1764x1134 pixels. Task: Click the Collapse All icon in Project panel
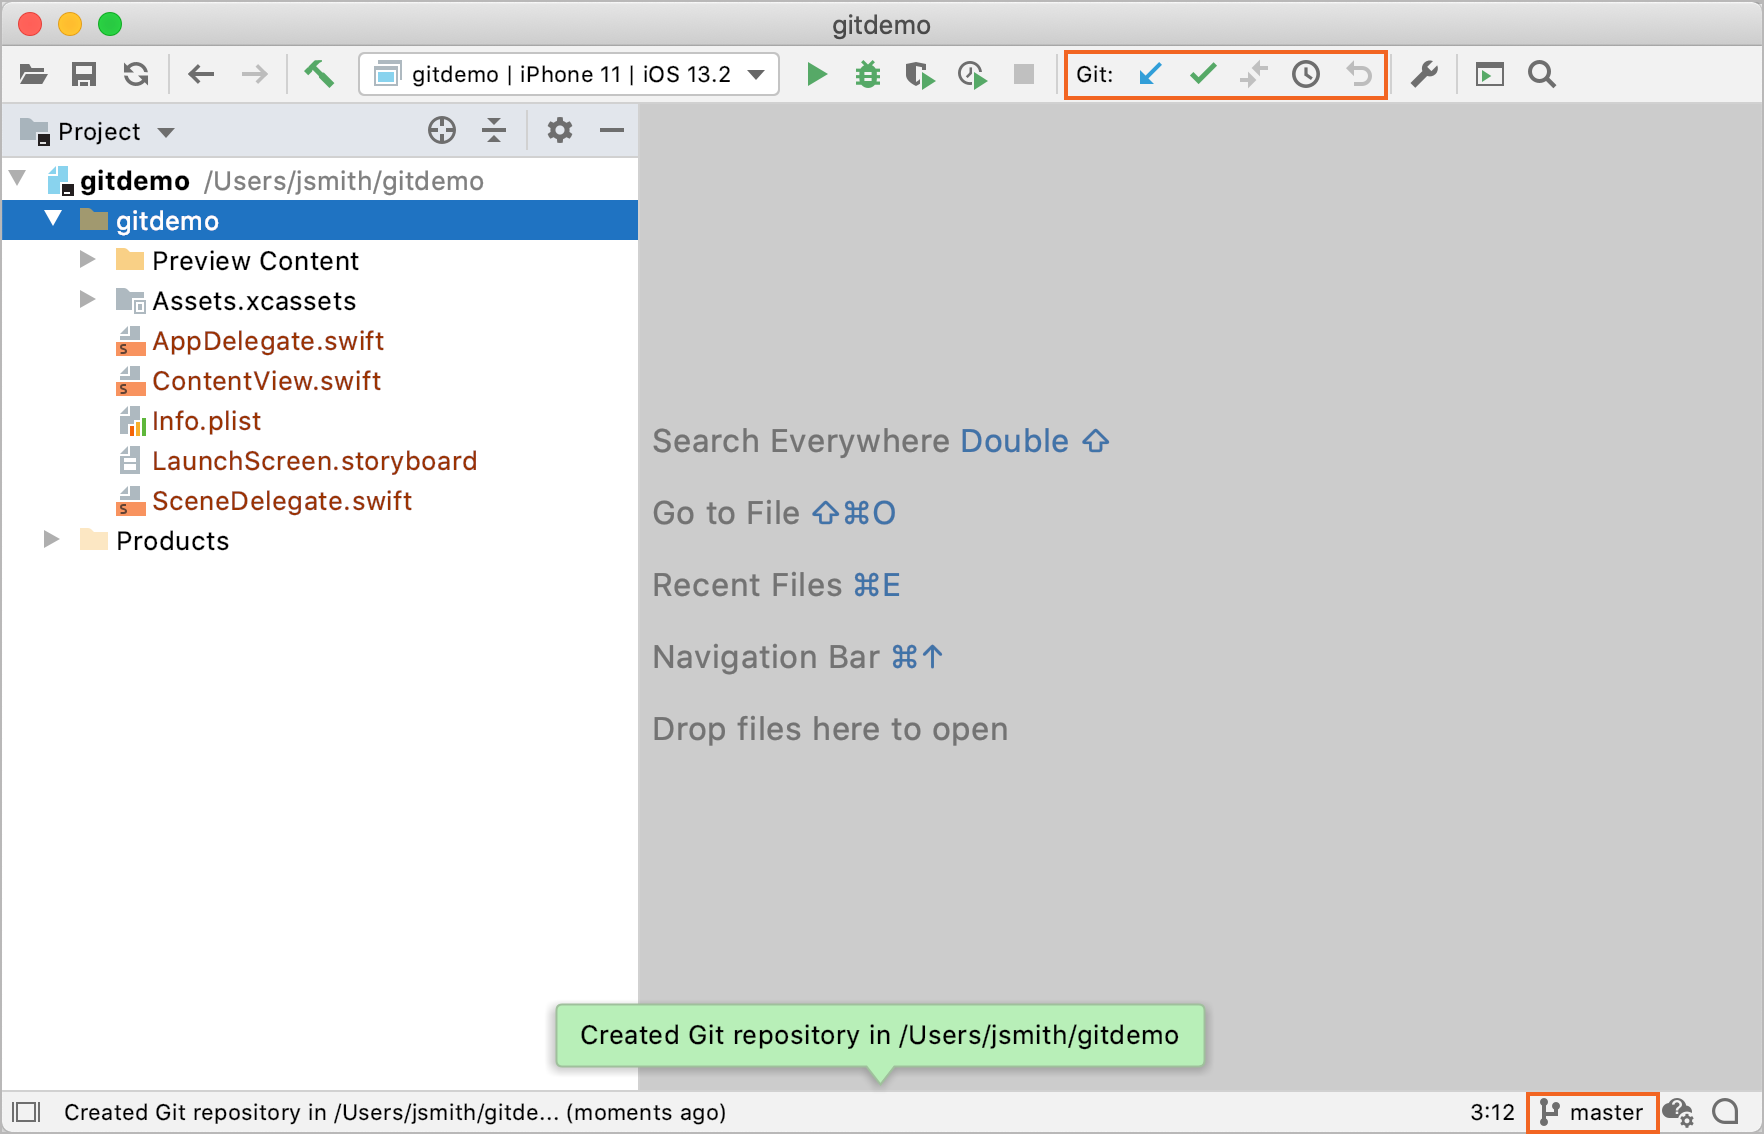(494, 130)
